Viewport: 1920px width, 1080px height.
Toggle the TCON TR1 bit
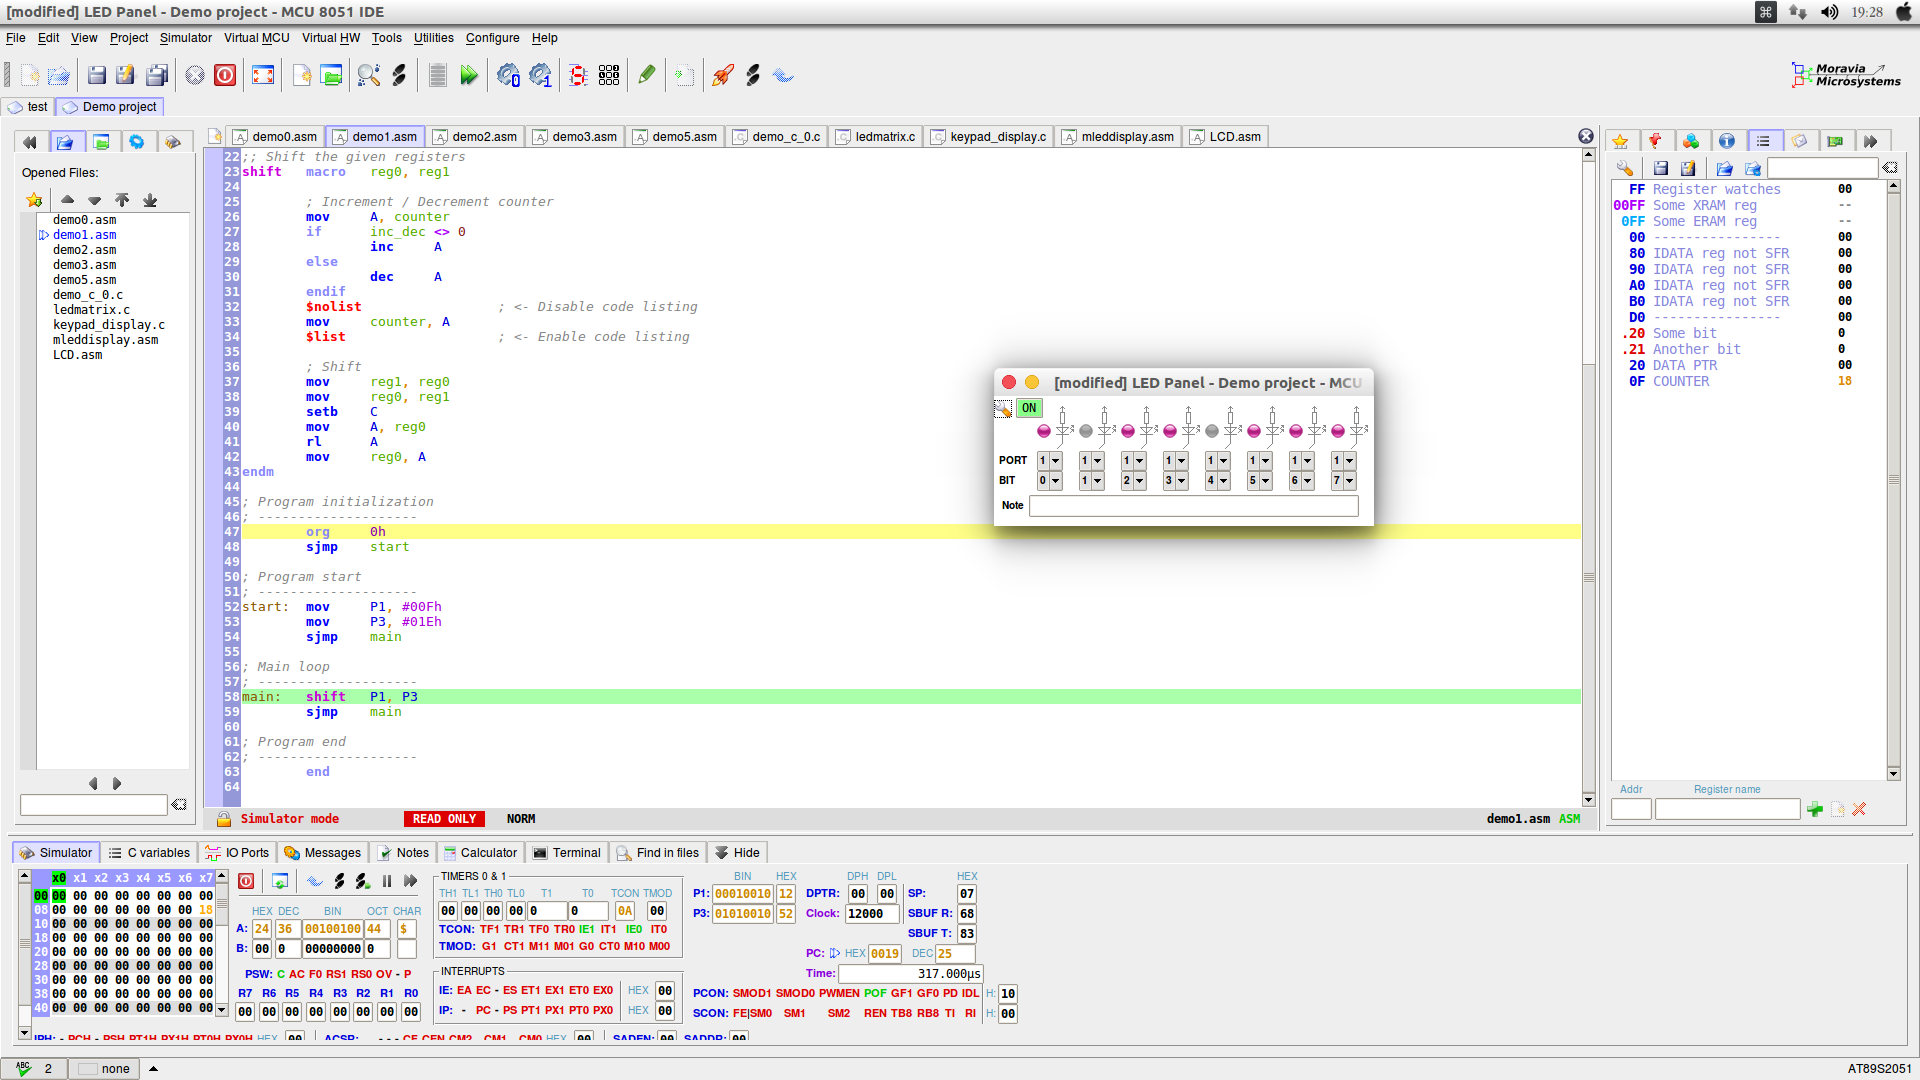tap(513, 929)
